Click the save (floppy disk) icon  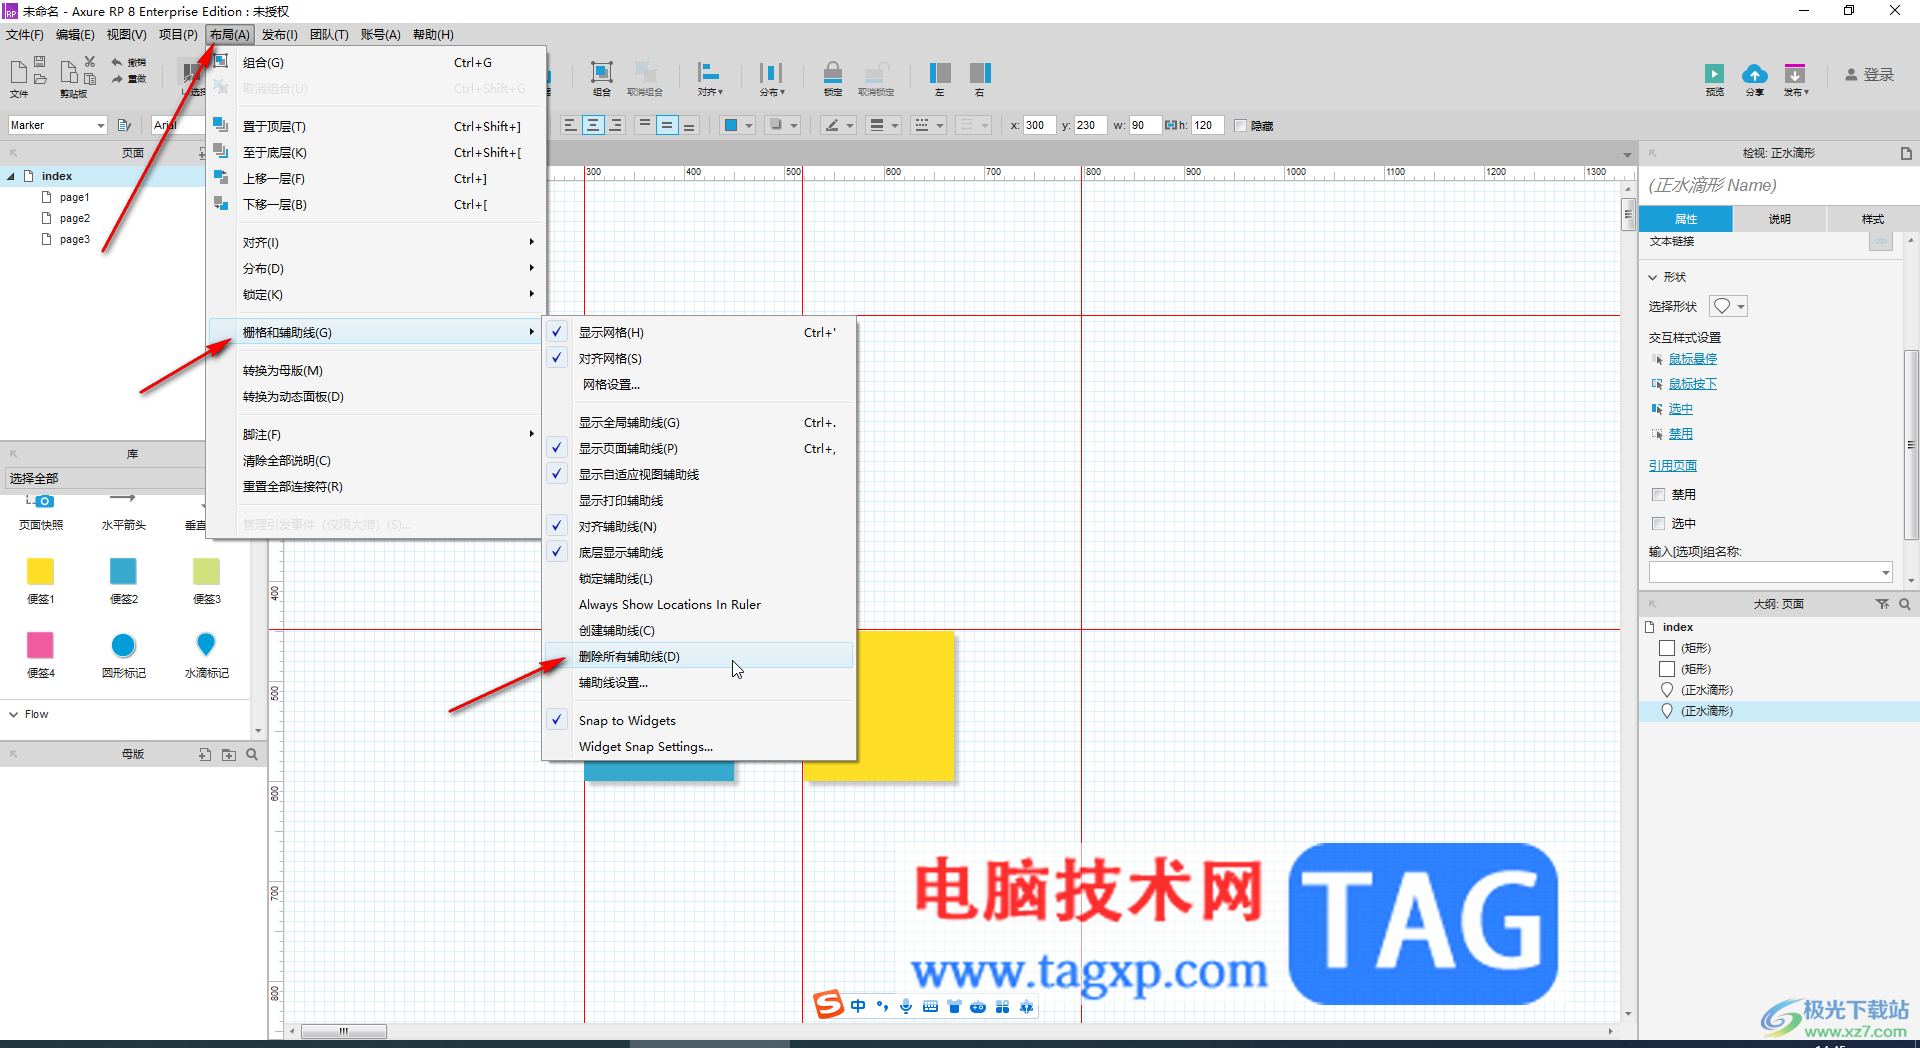pyautogui.click(x=40, y=62)
